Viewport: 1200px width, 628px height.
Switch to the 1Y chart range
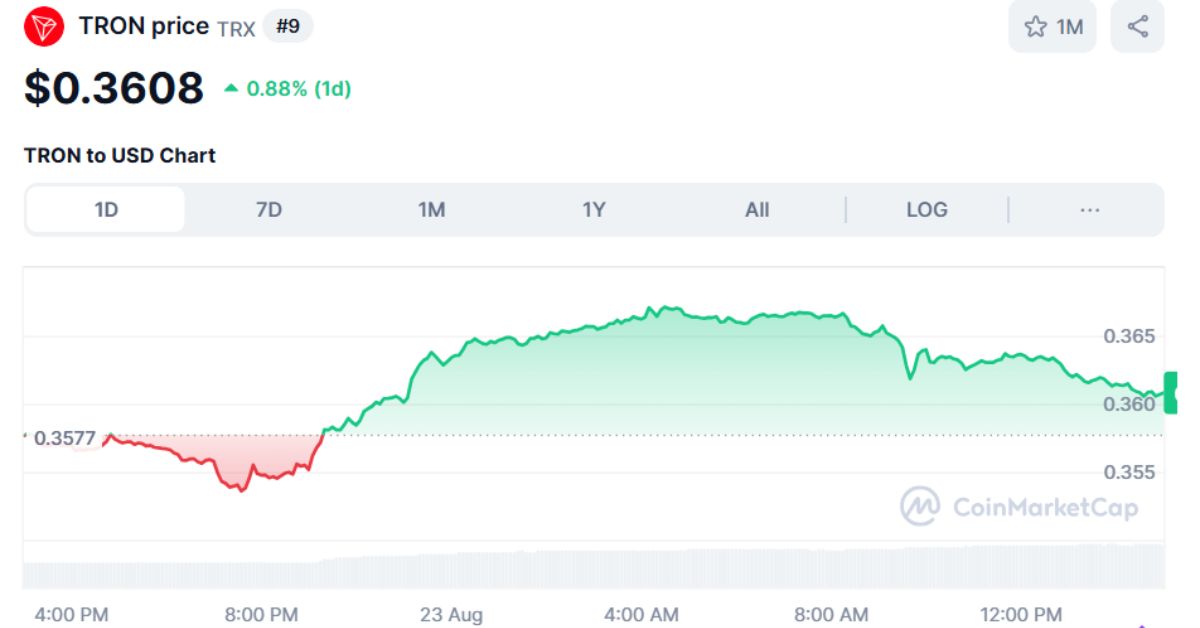[x=594, y=209]
